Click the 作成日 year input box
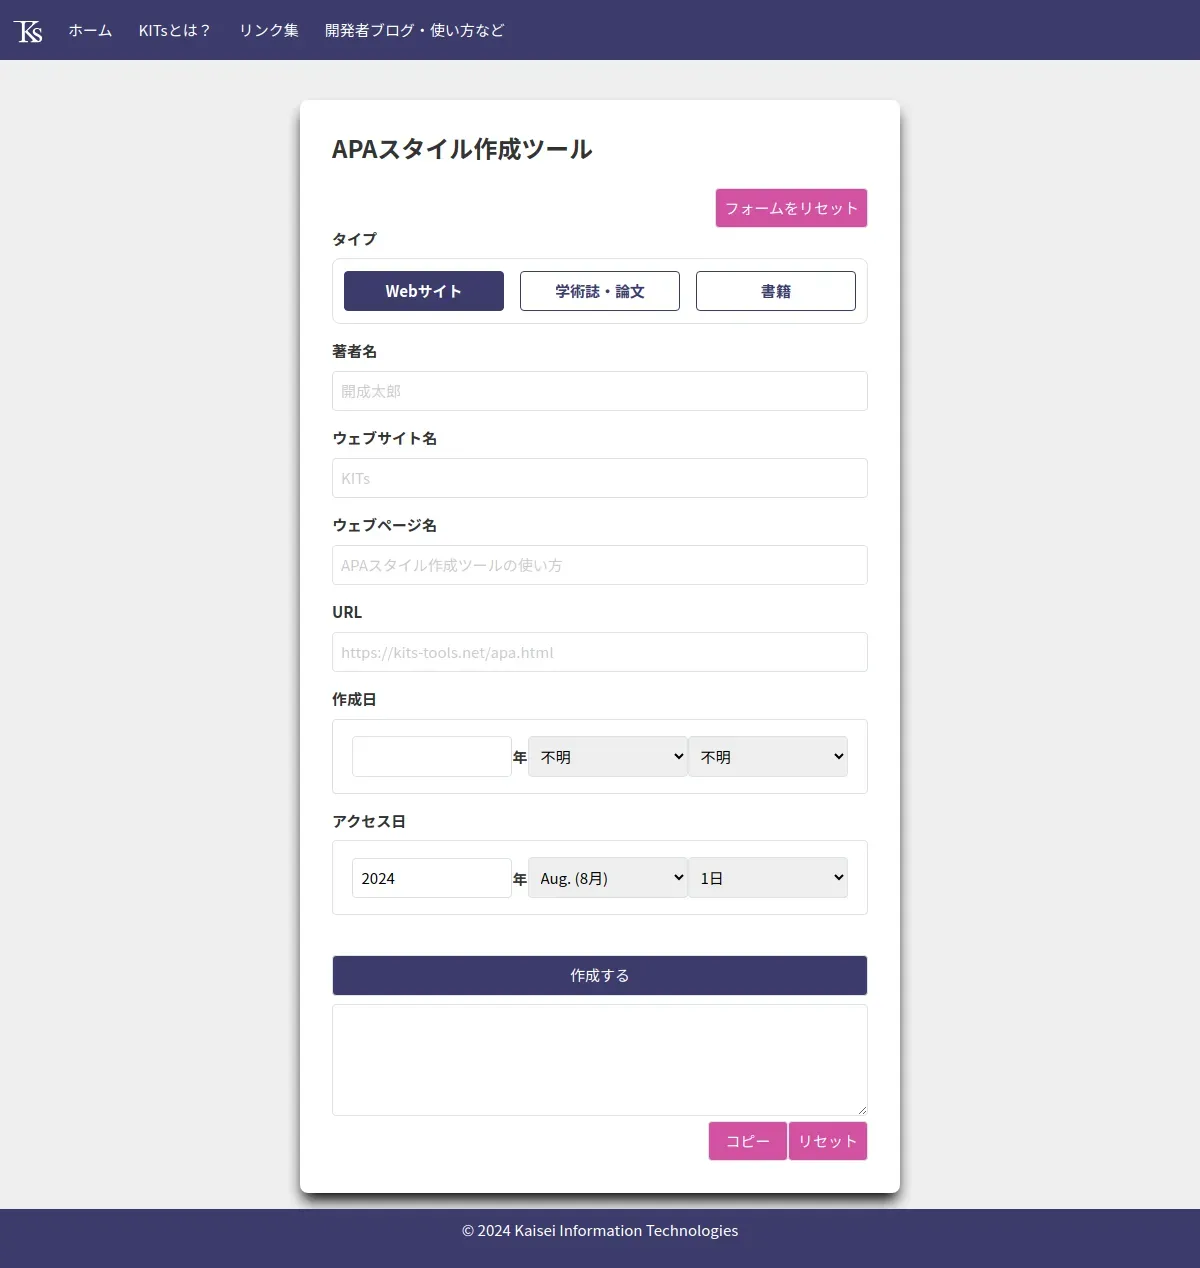1200x1268 pixels. [432, 757]
